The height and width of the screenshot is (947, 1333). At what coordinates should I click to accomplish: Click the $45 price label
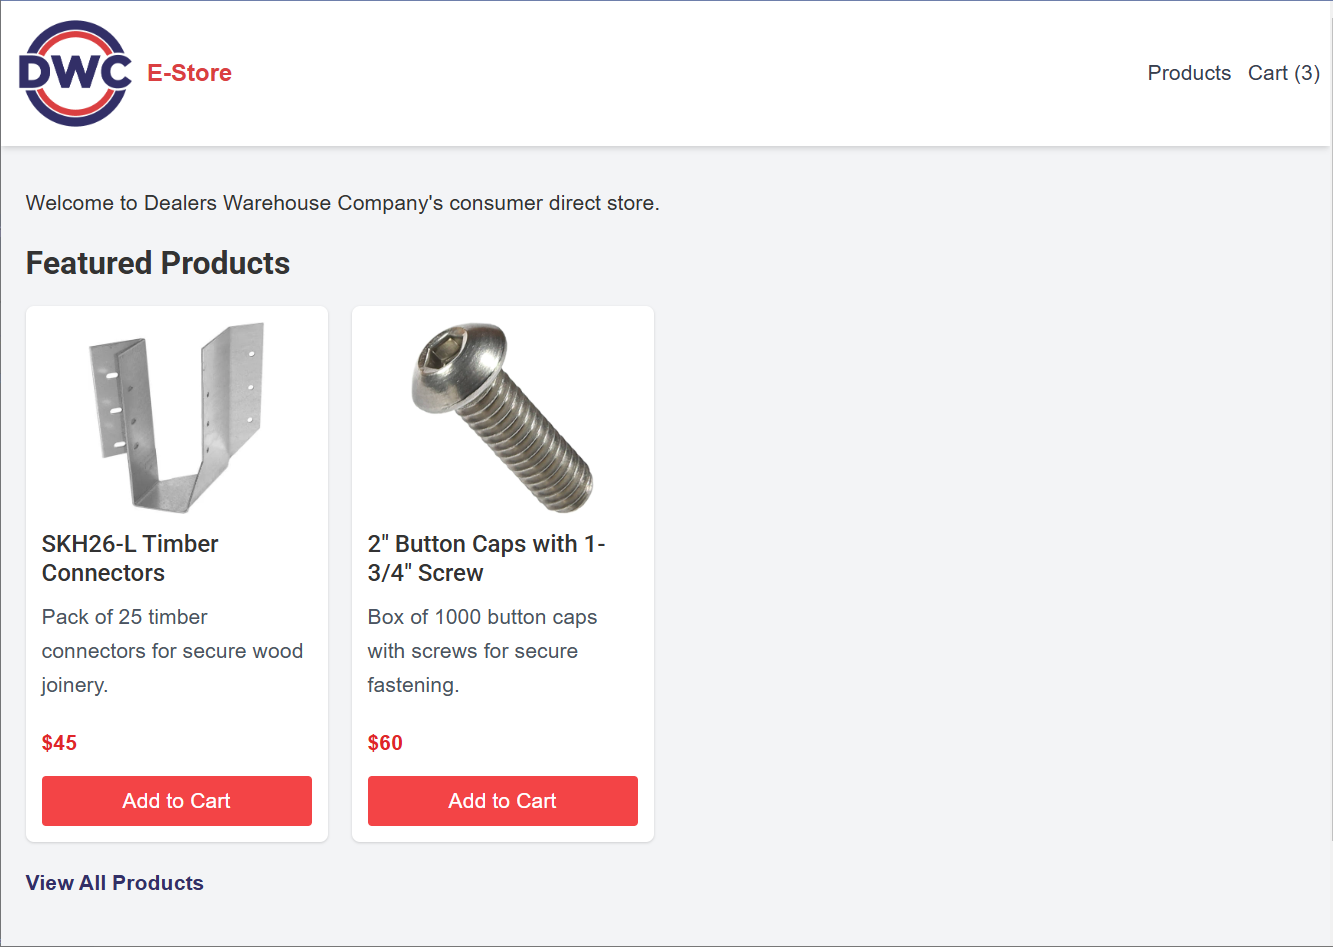pos(60,743)
